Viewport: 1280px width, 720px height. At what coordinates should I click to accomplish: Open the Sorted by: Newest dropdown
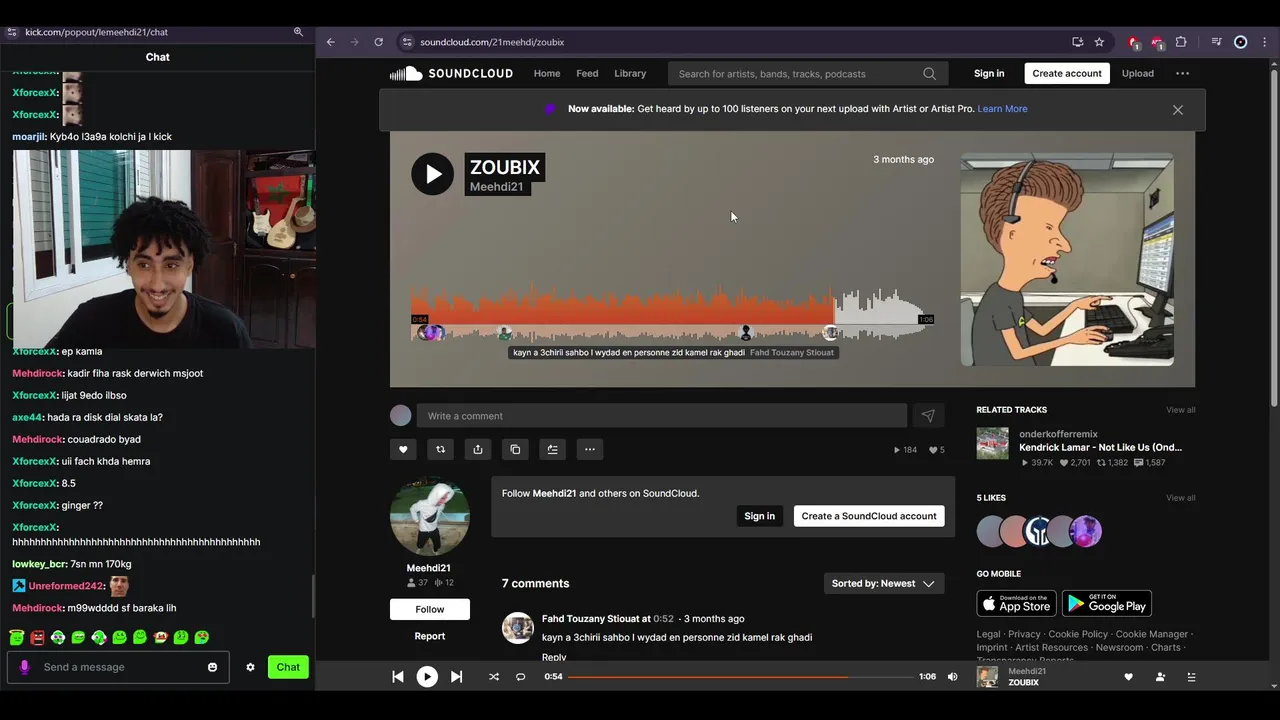885,583
